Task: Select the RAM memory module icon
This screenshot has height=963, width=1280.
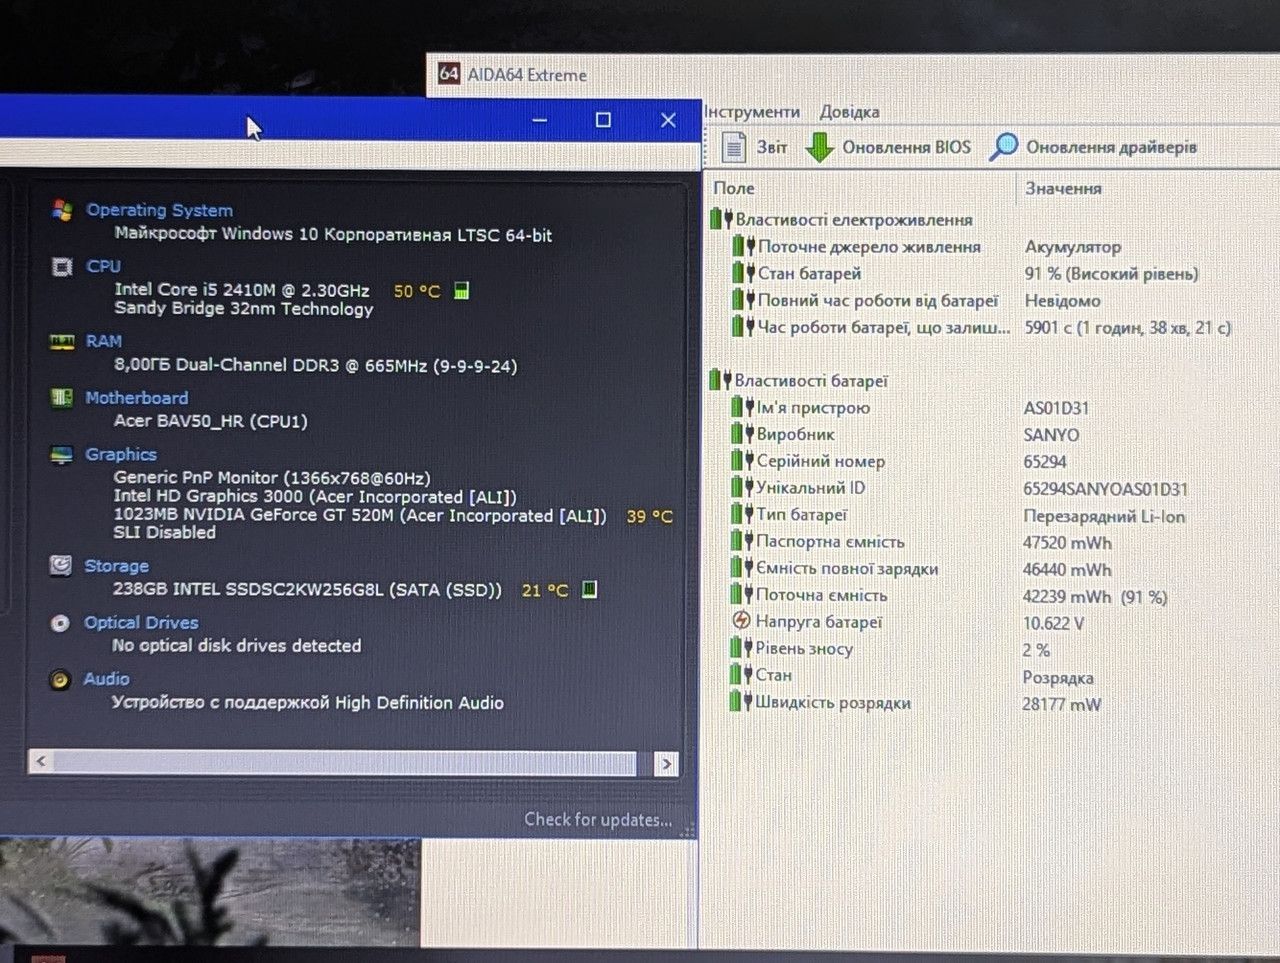Action: point(62,342)
